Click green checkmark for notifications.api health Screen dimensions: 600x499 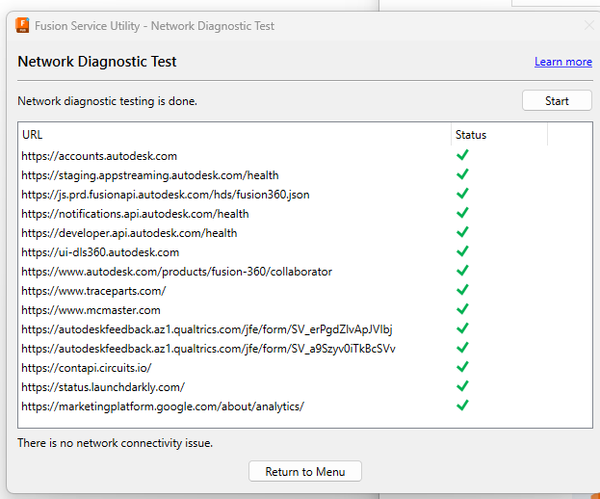coord(462,213)
